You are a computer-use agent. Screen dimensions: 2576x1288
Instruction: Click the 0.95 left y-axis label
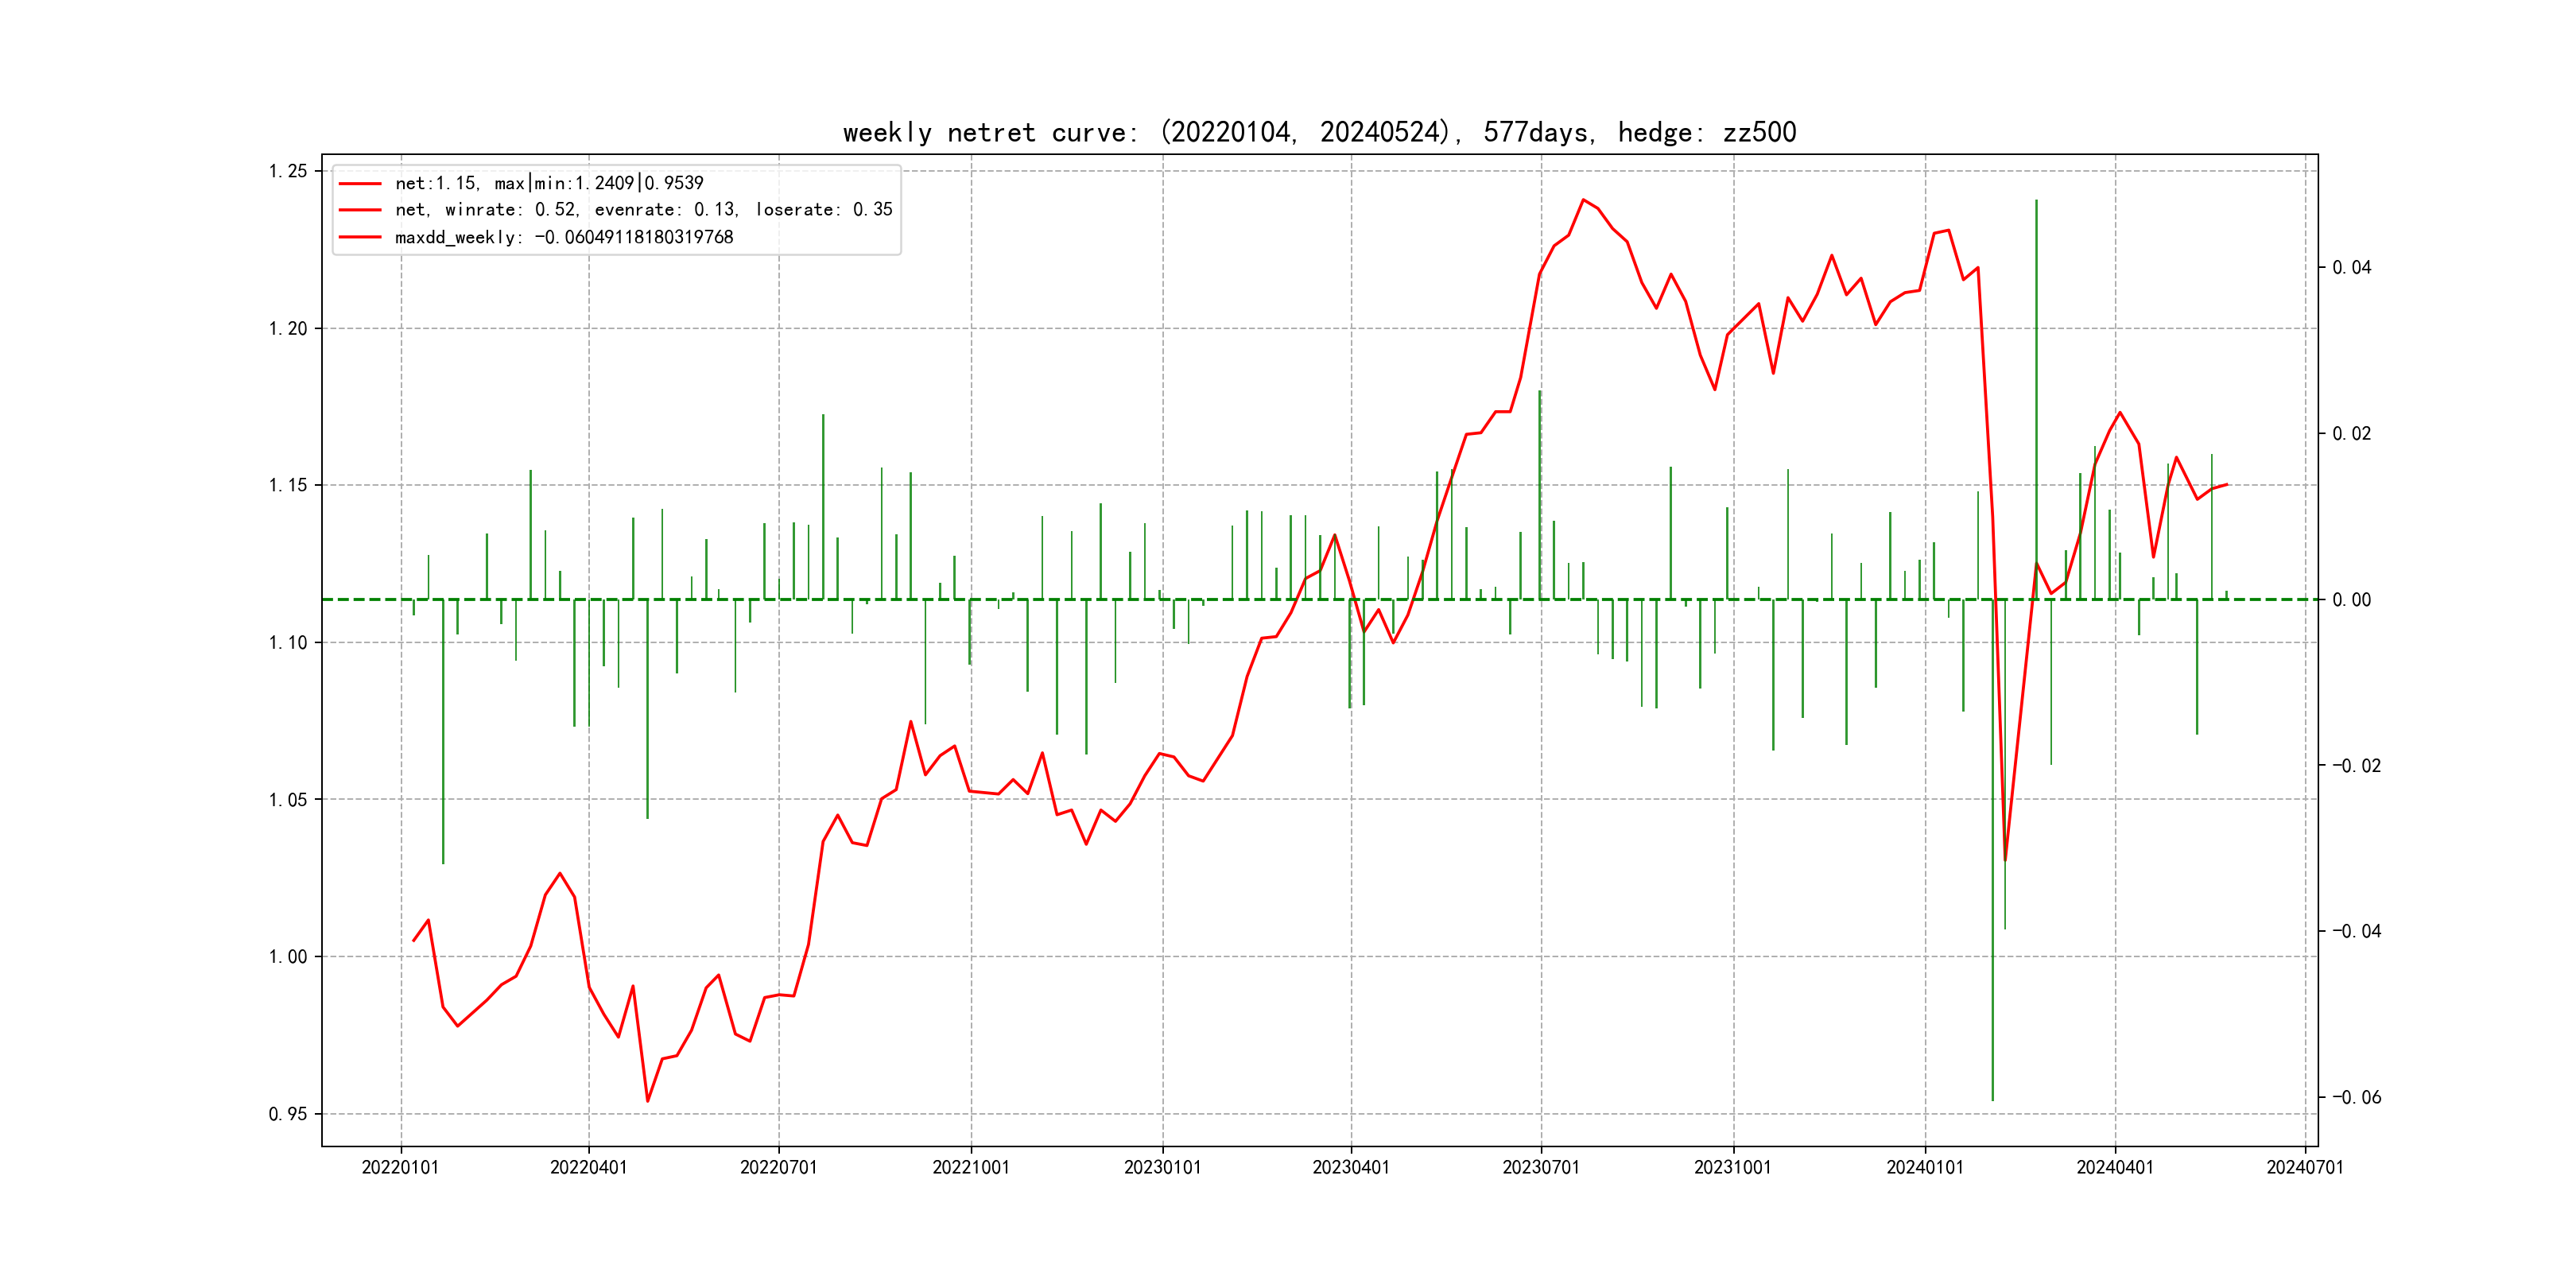288,1114
